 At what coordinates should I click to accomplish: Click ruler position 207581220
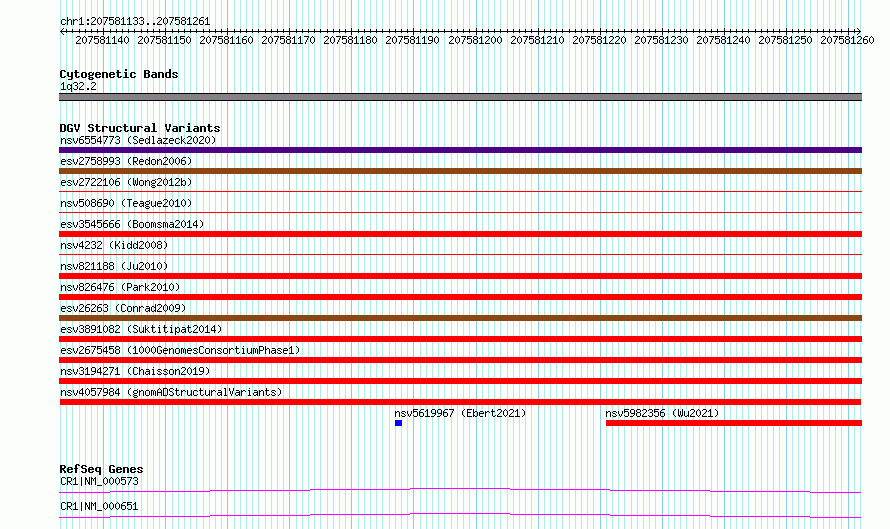coord(599,40)
